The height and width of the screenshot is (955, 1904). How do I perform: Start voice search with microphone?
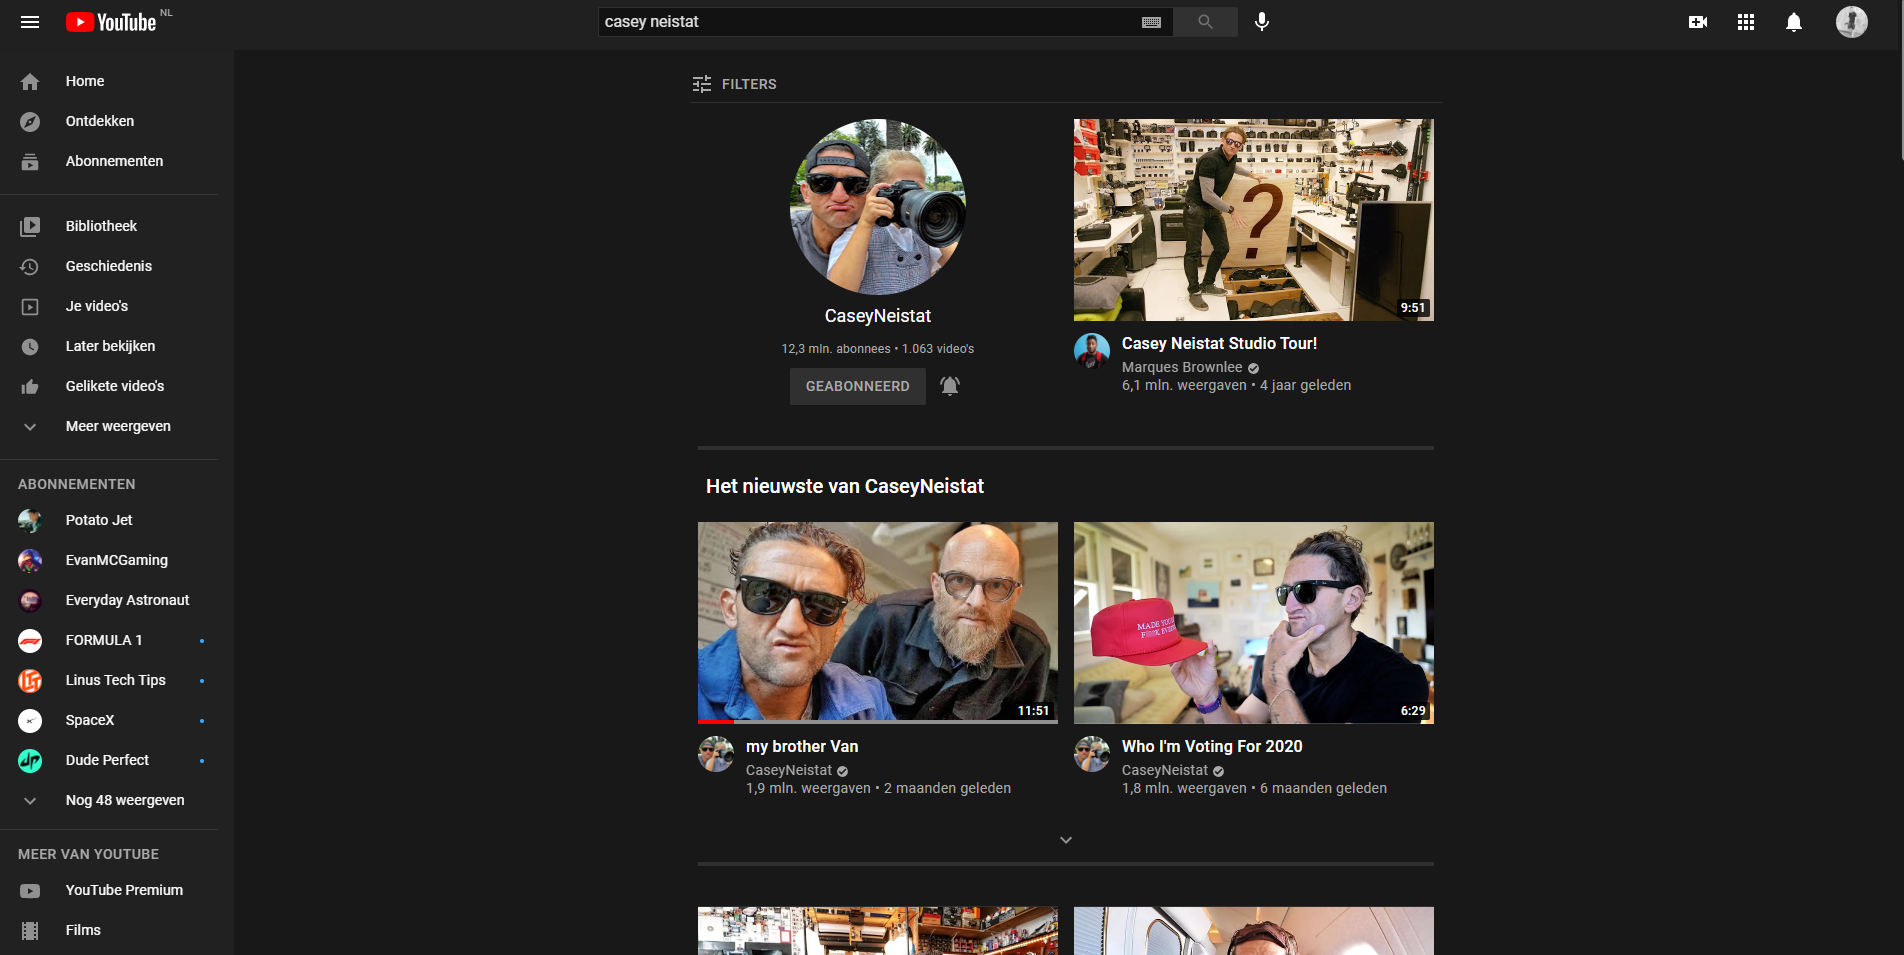tap(1262, 22)
